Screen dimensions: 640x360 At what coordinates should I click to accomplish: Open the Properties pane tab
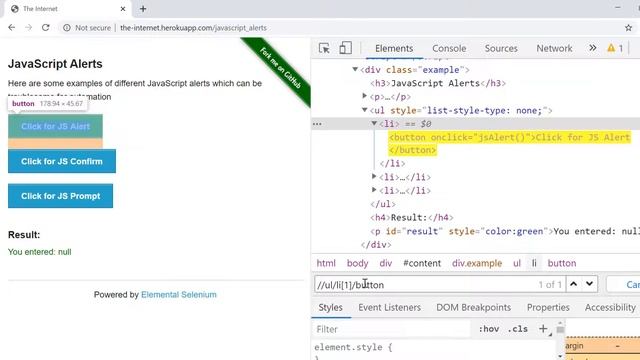548,307
